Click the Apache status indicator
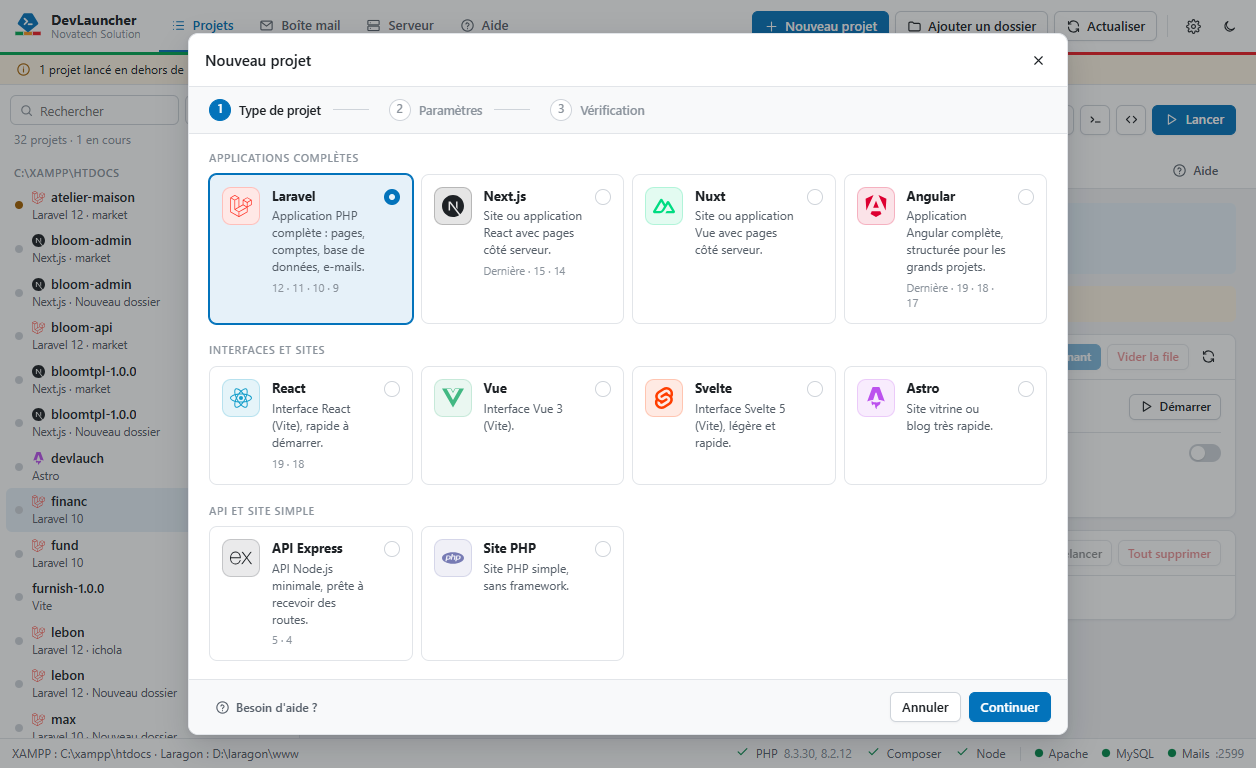This screenshot has height=768, width=1256. coord(1061,754)
